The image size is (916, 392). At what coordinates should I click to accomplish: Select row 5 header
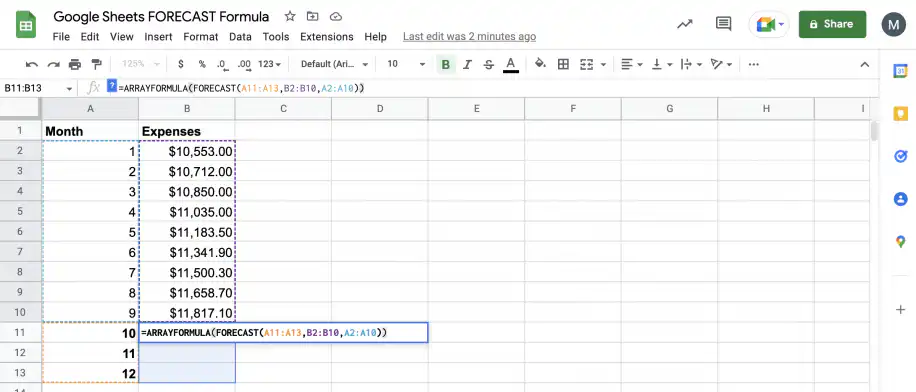(20, 211)
